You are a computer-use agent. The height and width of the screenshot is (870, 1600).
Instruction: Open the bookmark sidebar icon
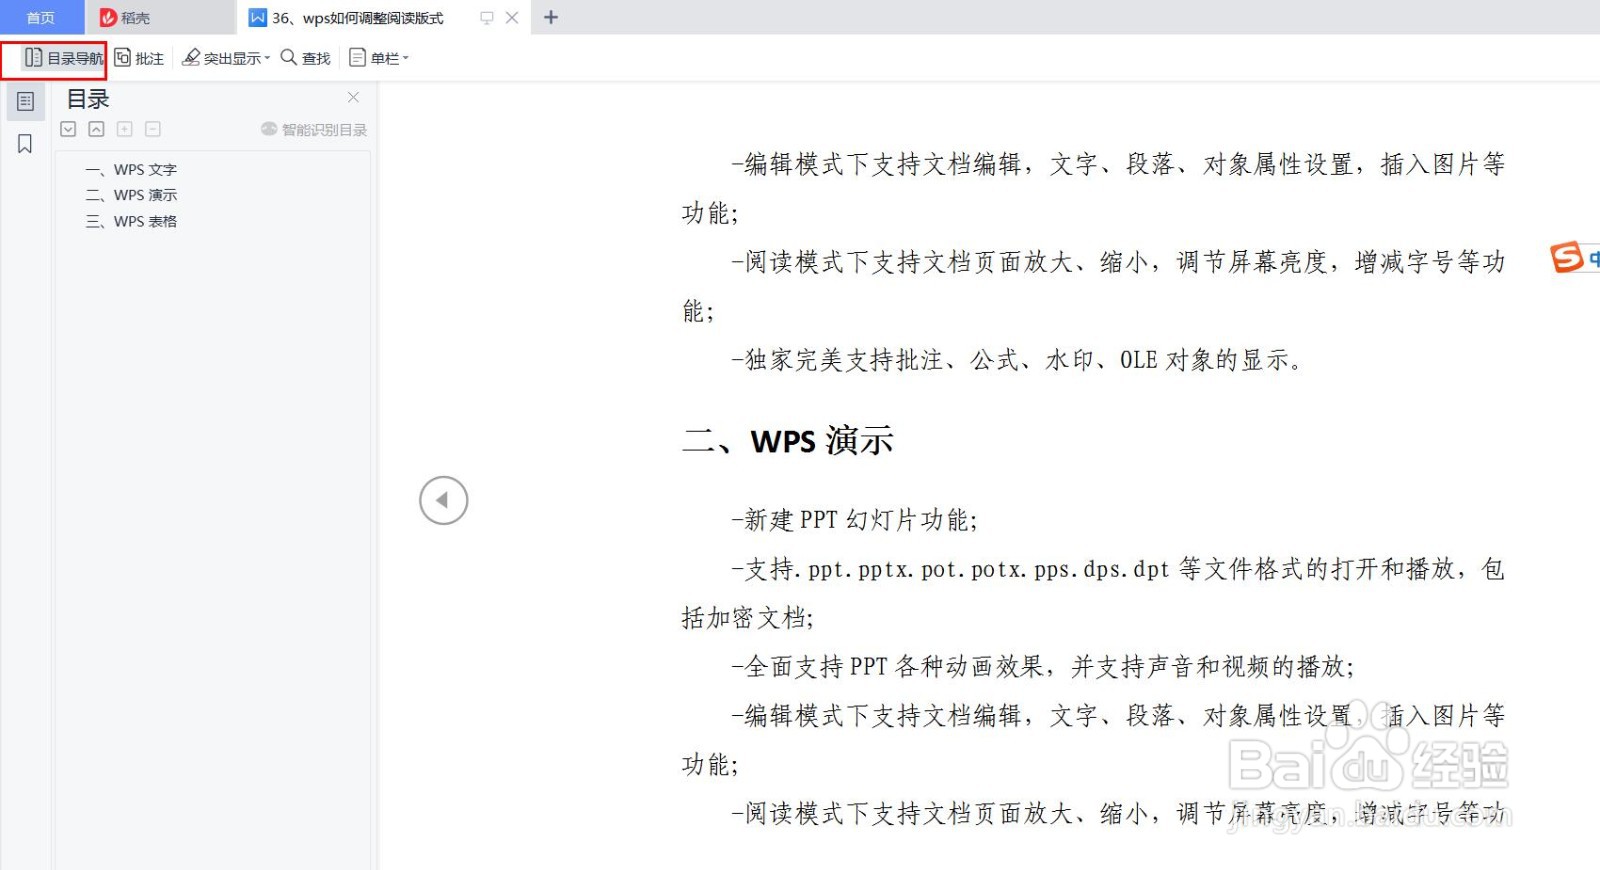[x=25, y=144]
